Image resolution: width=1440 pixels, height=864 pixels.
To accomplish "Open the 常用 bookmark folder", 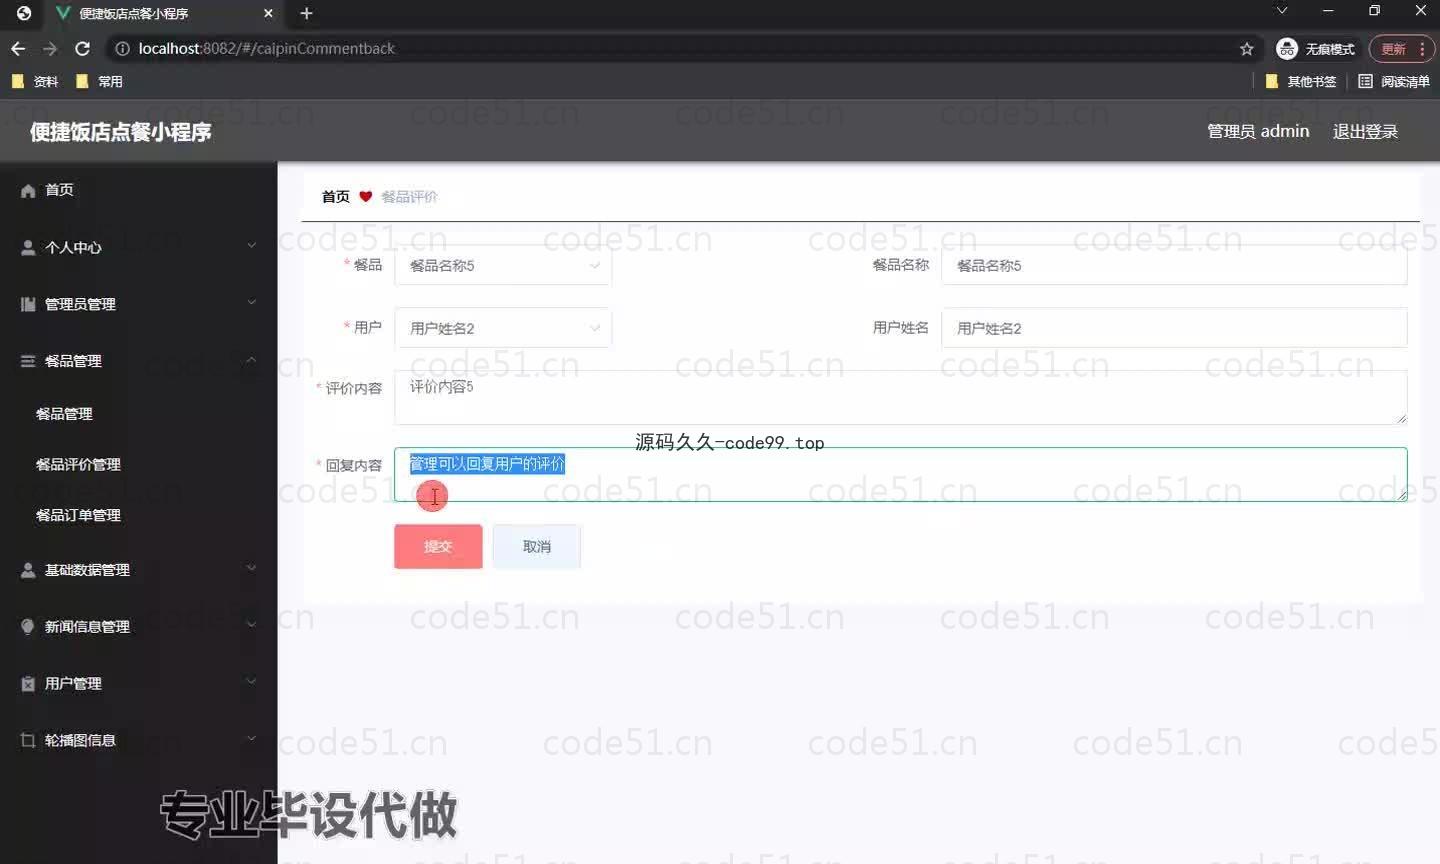I will tap(99, 81).
